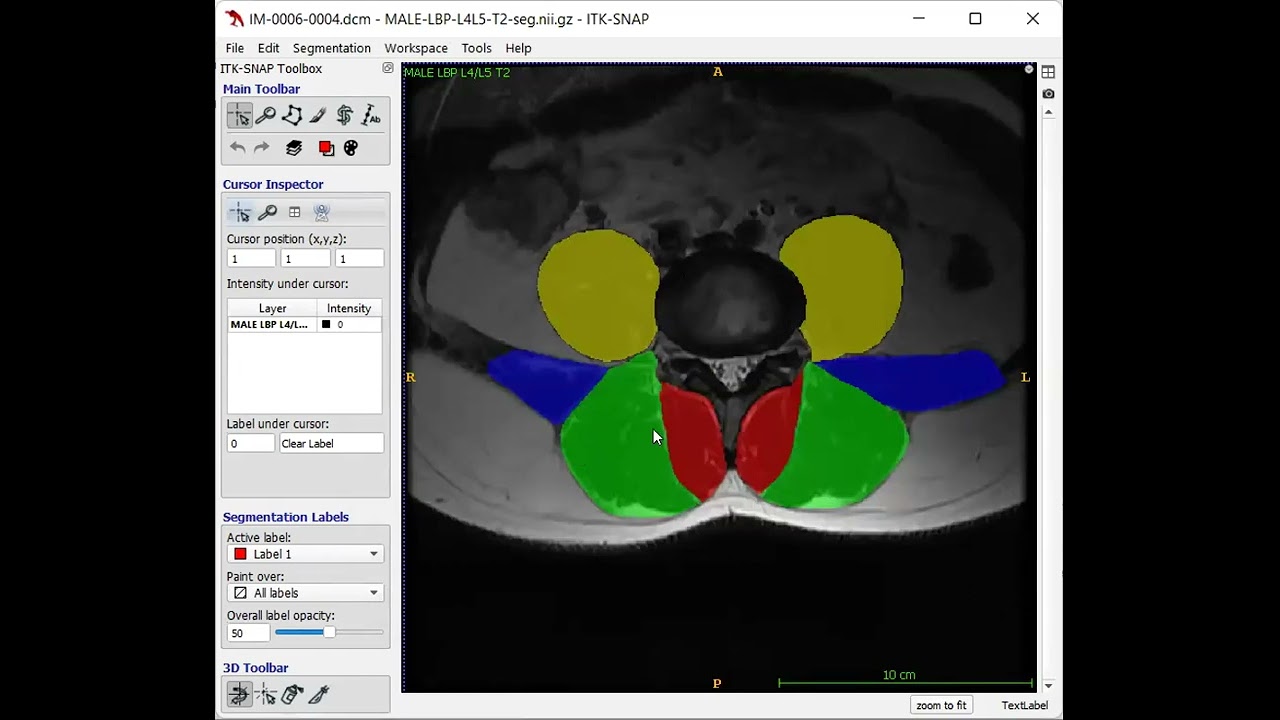Select the 3D spray can tool
The height and width of the screenshot is (720, 1280).
(x=292, y=694)
